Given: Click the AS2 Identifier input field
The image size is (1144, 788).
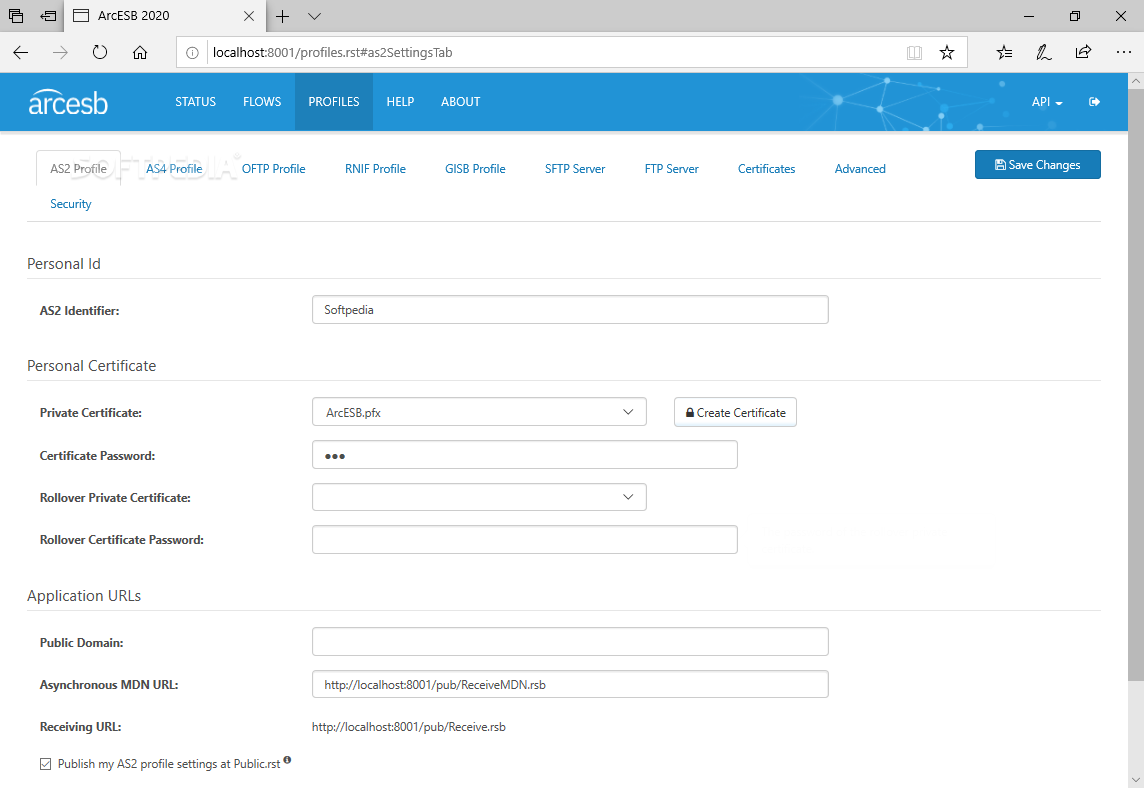Looking at the screenshot, I should click(570, 309).
